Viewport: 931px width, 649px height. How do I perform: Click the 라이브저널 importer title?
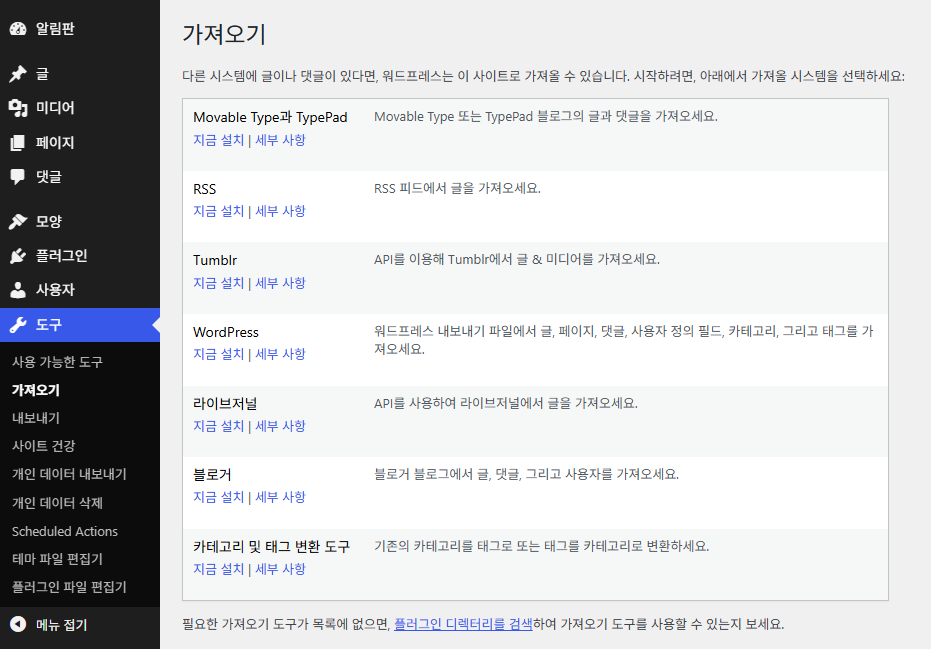click(225, 404)
